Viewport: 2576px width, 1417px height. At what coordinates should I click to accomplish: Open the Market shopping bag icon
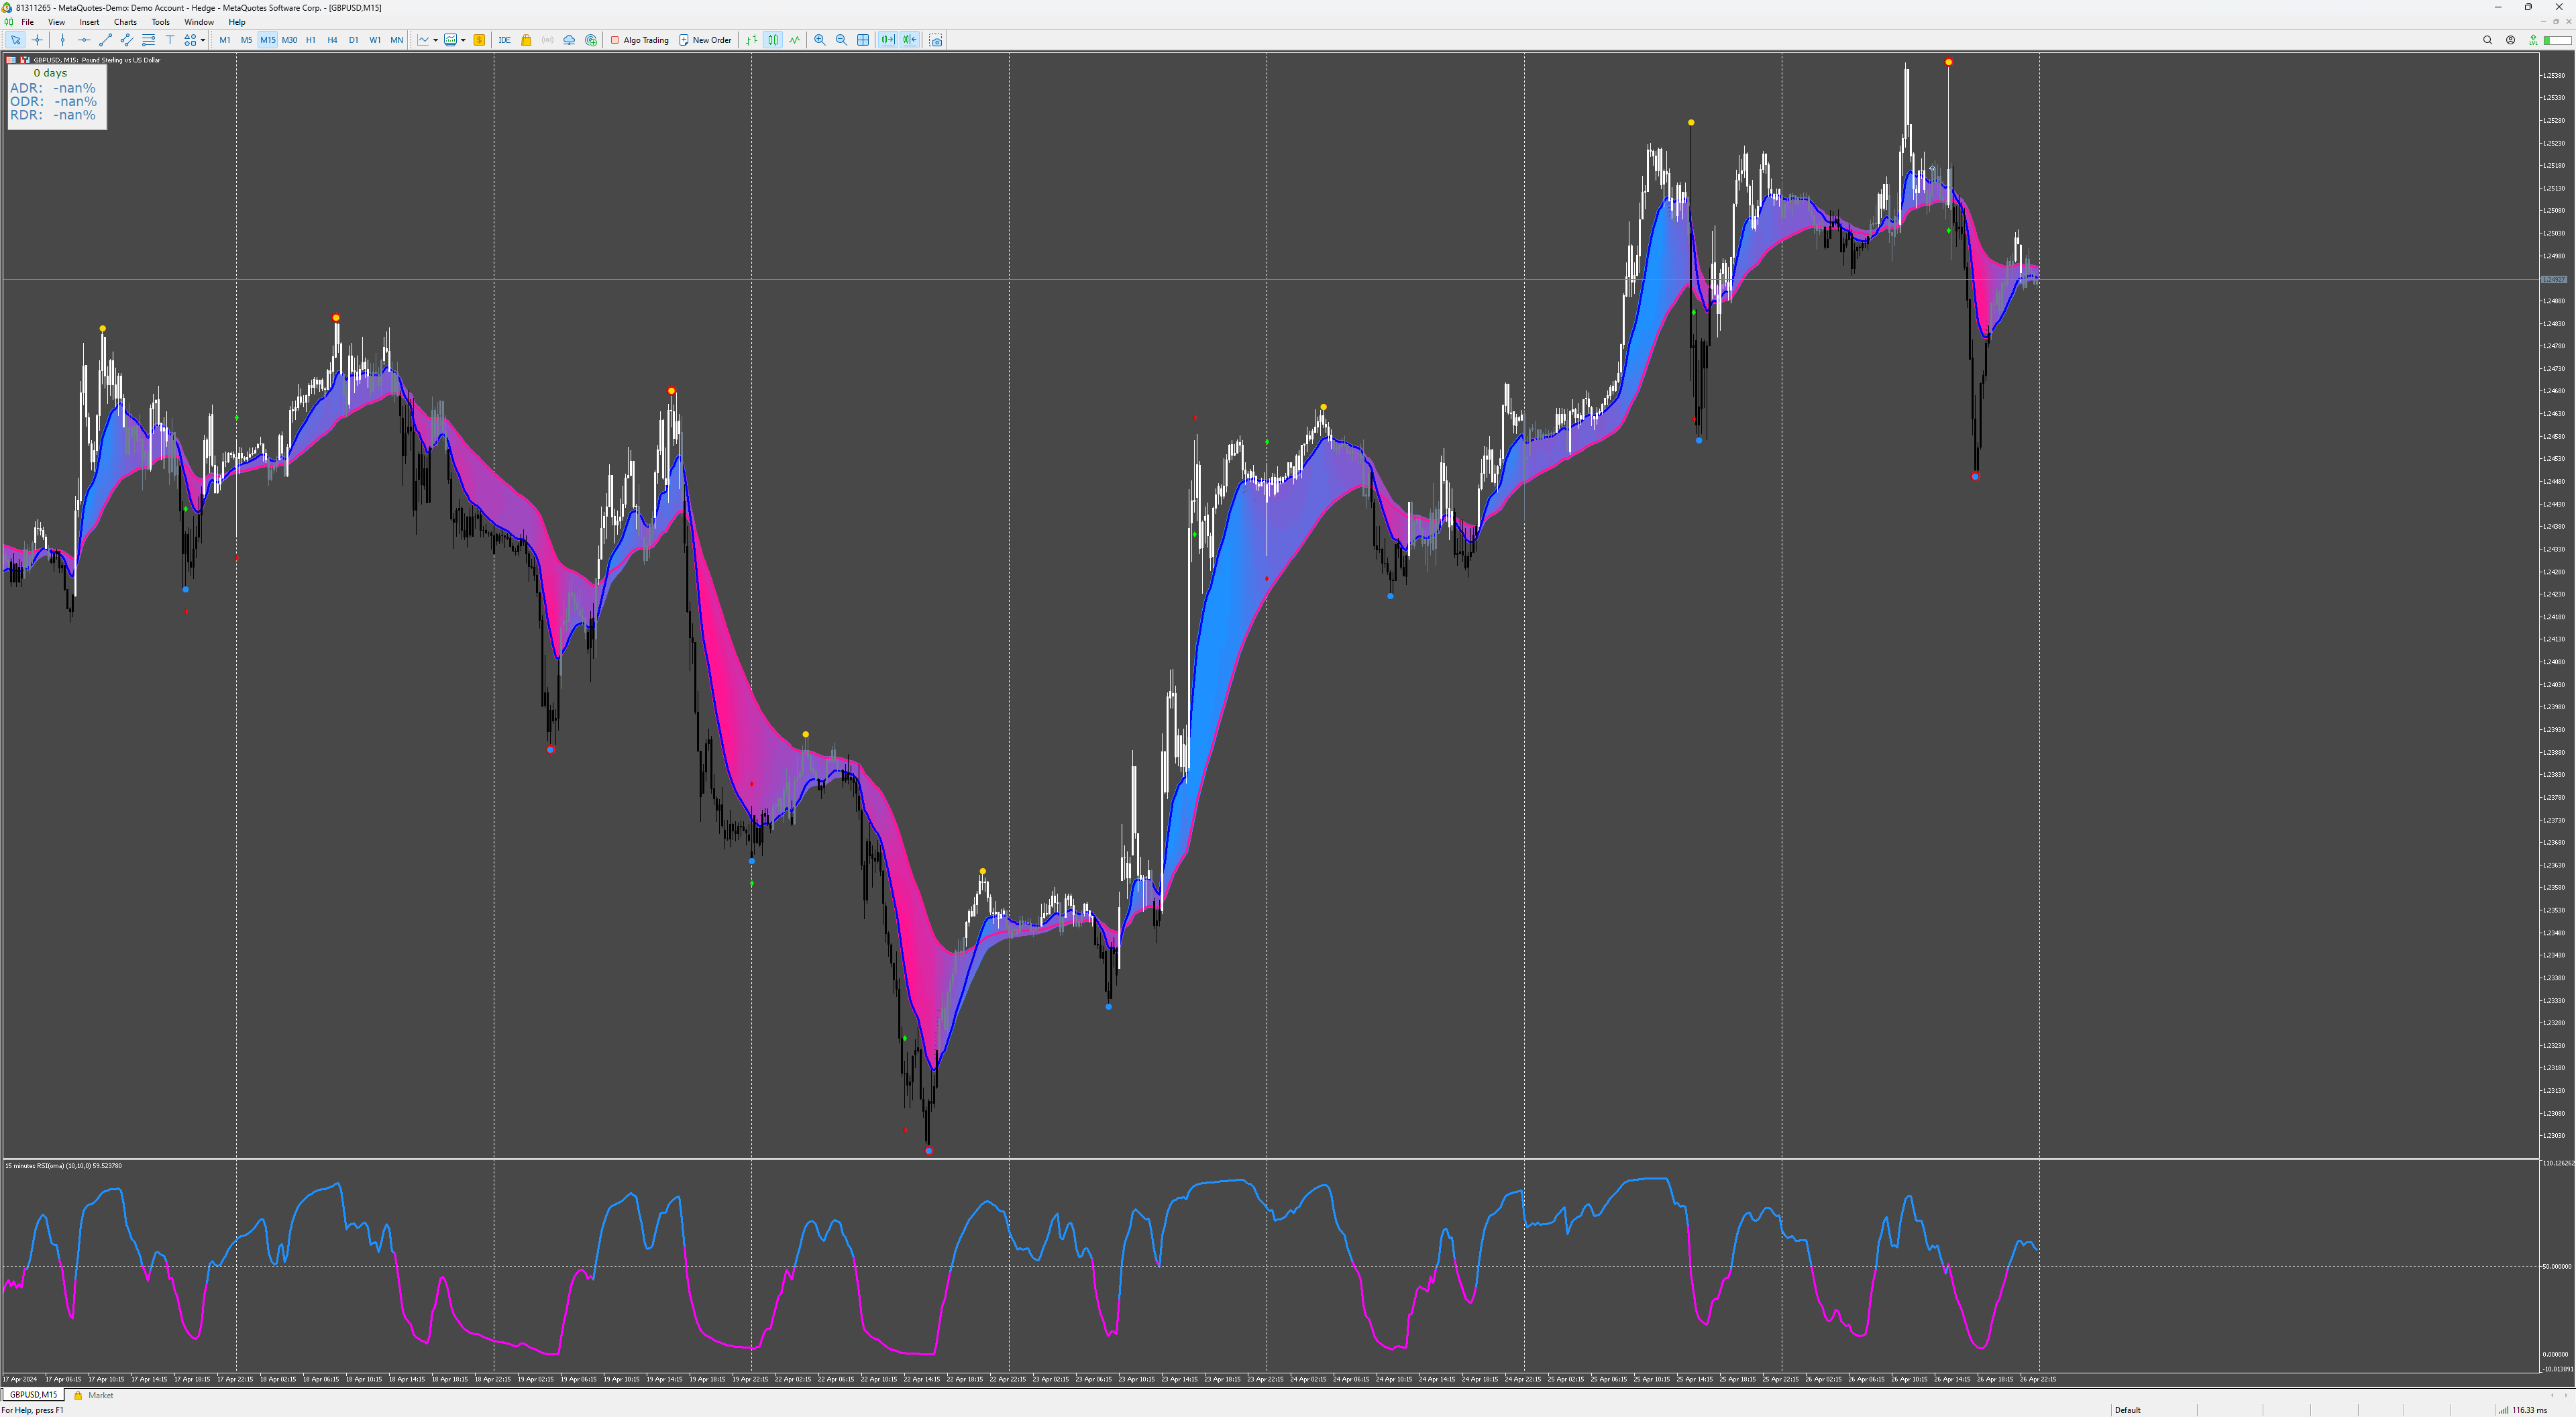526,40
